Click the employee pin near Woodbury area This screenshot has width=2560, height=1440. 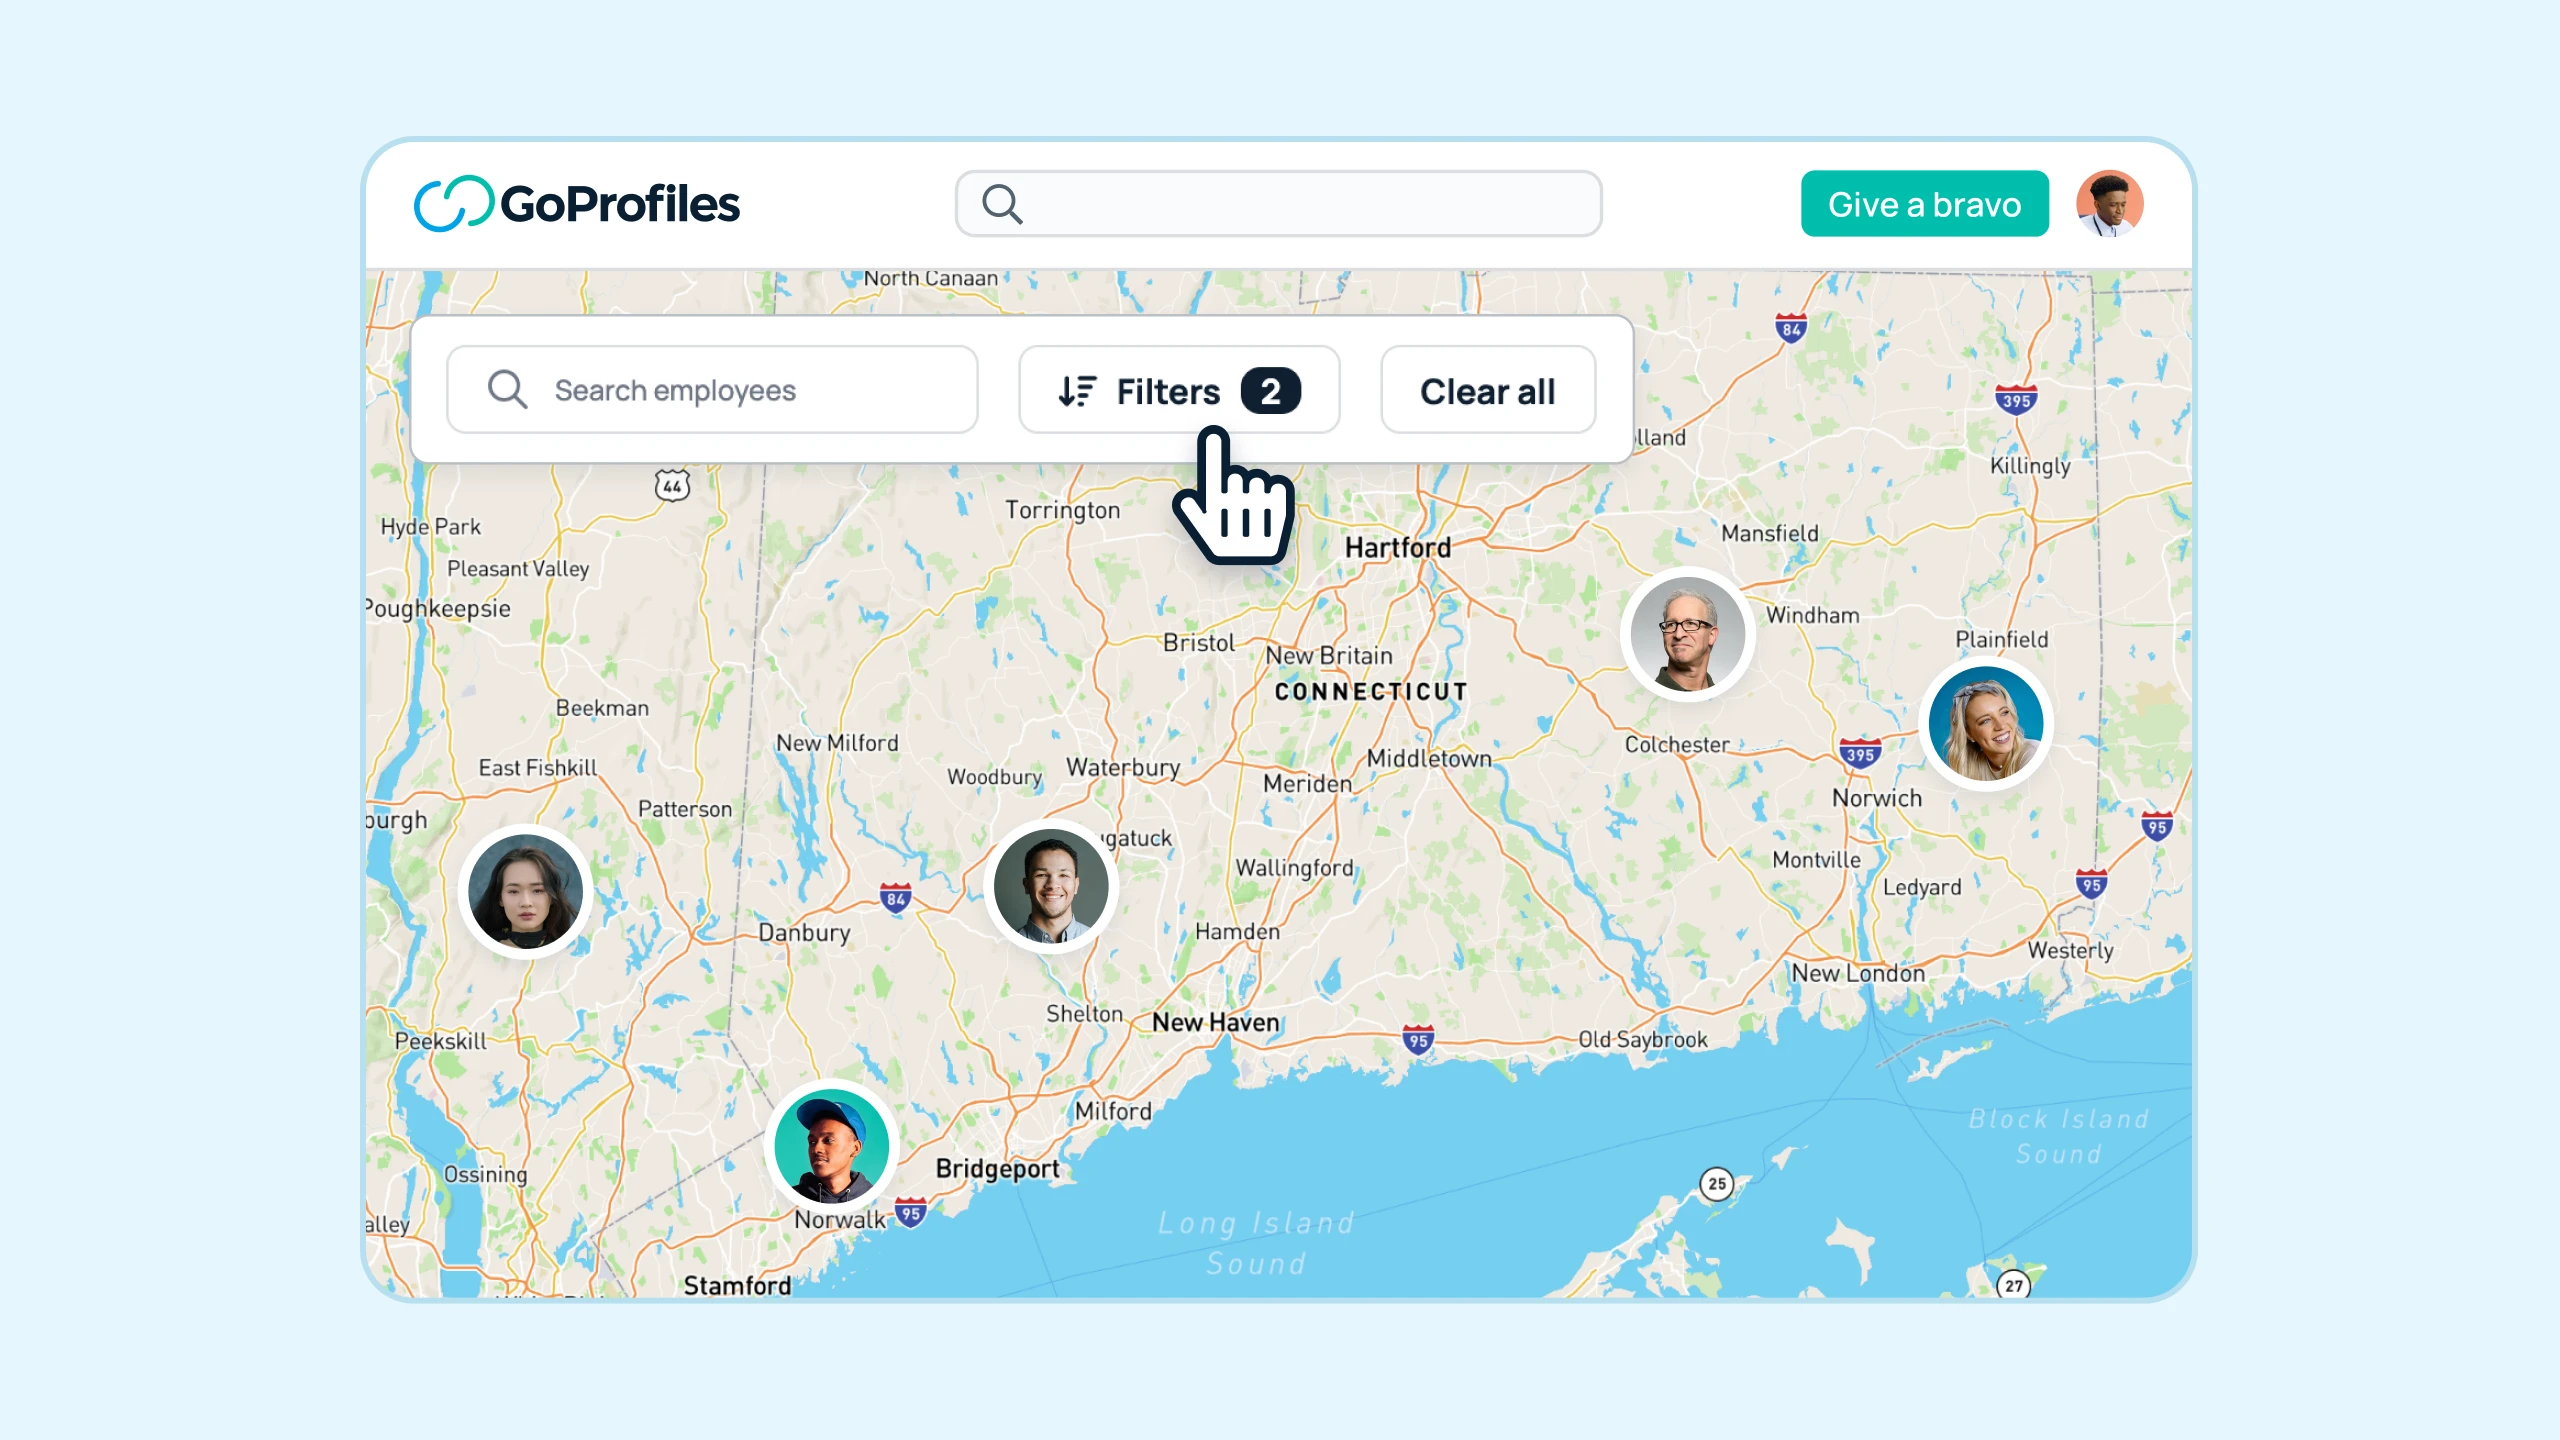1048,886
